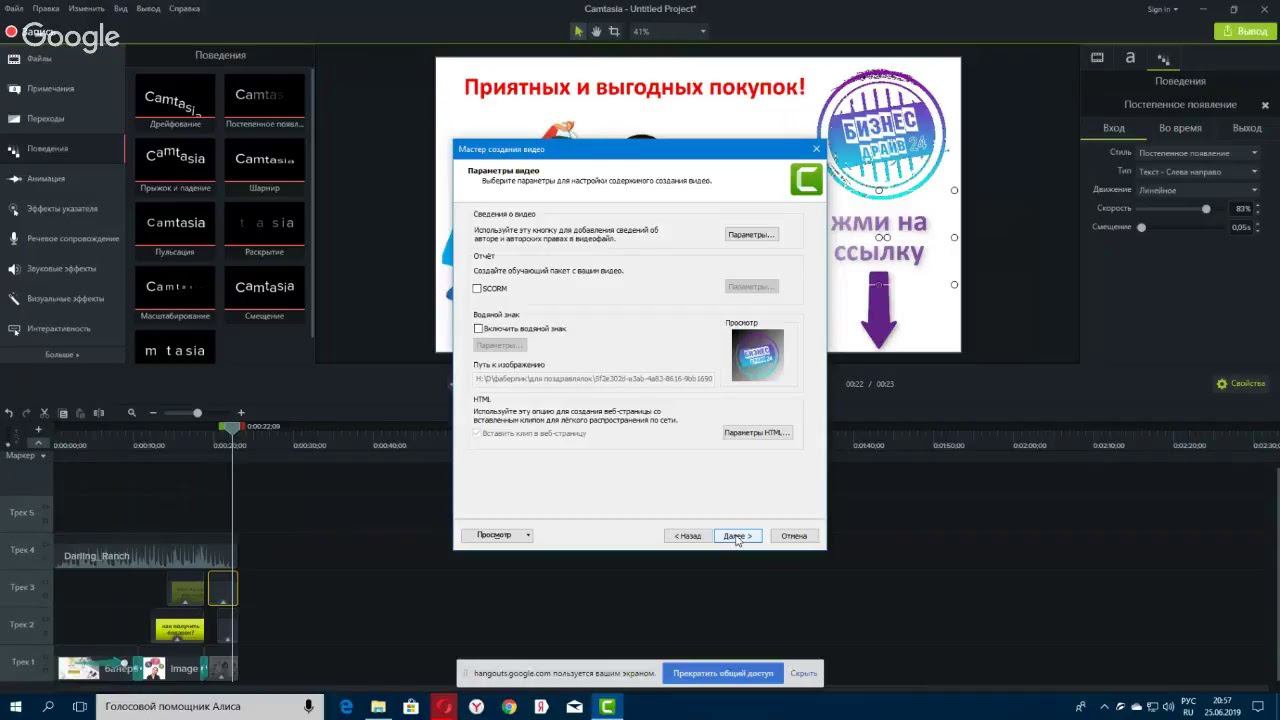The width and height of the screenshot is (1280, 720).
Task: Open the Эффекты указателя section
Action: point(62,209)
